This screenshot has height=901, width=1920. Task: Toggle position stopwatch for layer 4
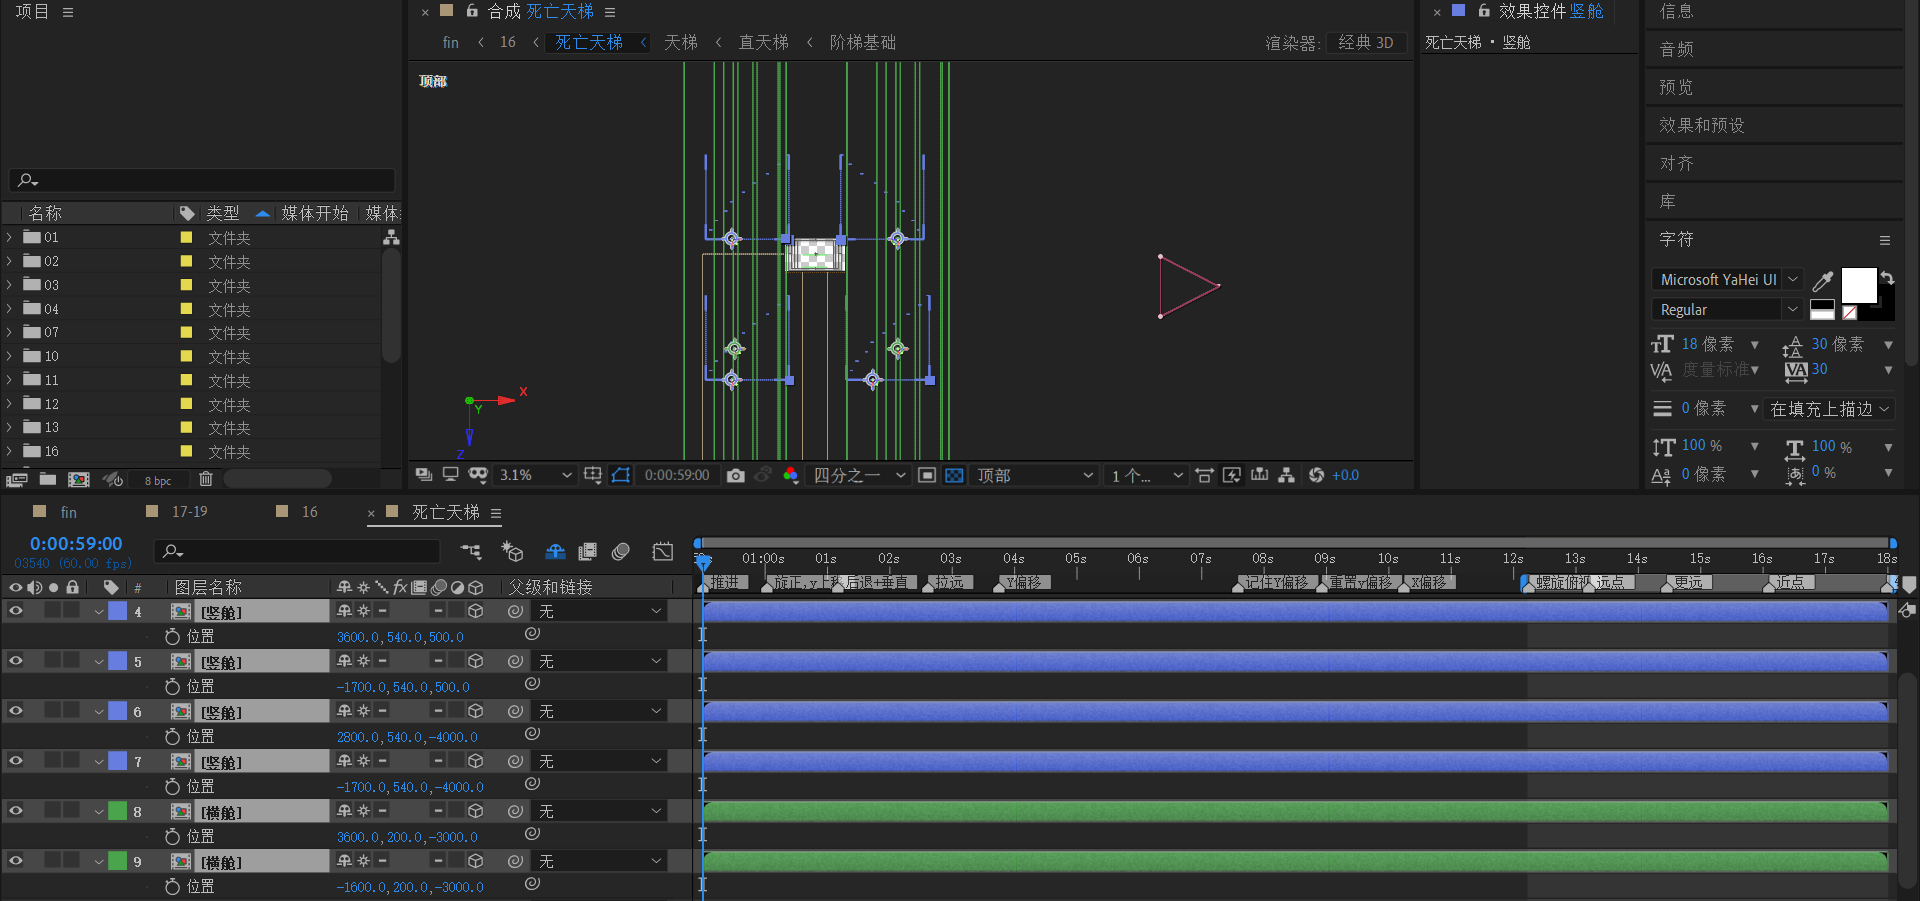172,637
